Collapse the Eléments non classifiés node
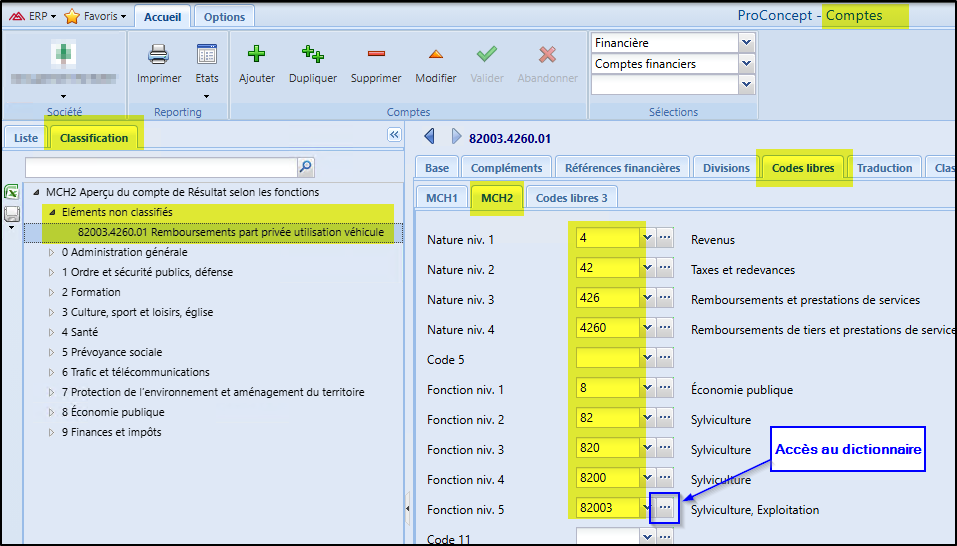The width and height of the screenshot is (957, 546). [52, 212]
